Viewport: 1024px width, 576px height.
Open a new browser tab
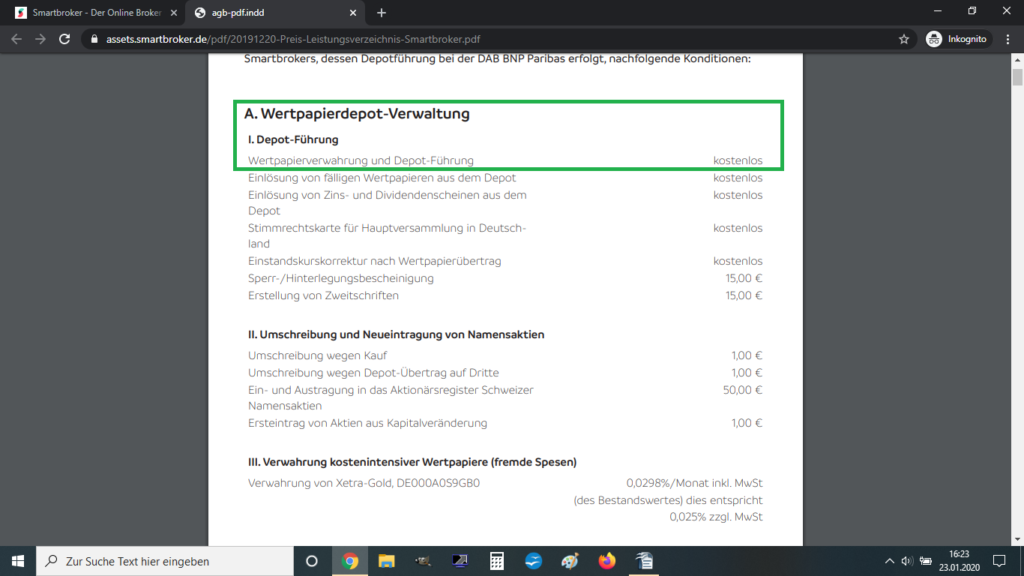click(x=381, y=12)
